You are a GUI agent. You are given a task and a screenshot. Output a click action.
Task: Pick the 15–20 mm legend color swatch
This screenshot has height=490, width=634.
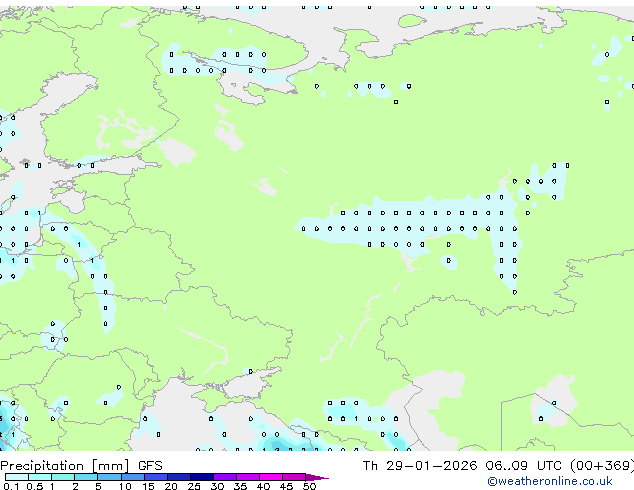click(x=156, y=477)
